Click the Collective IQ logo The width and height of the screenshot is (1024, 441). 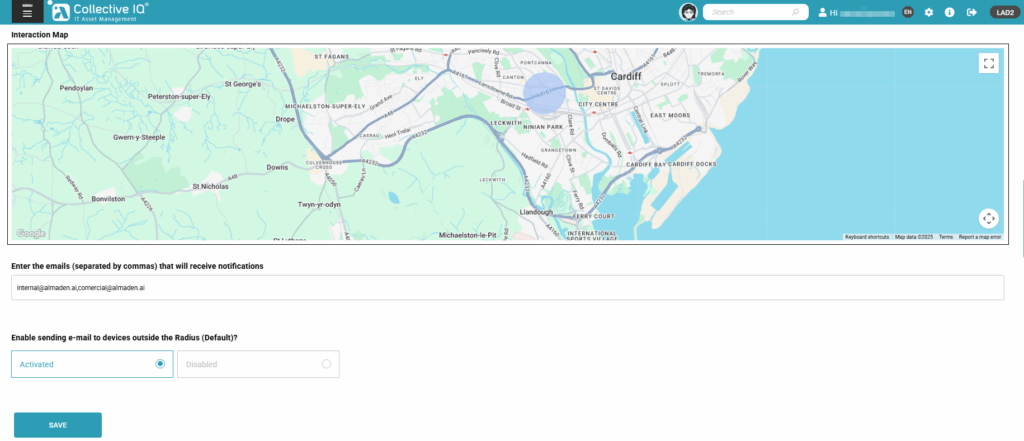pos(99,12)
